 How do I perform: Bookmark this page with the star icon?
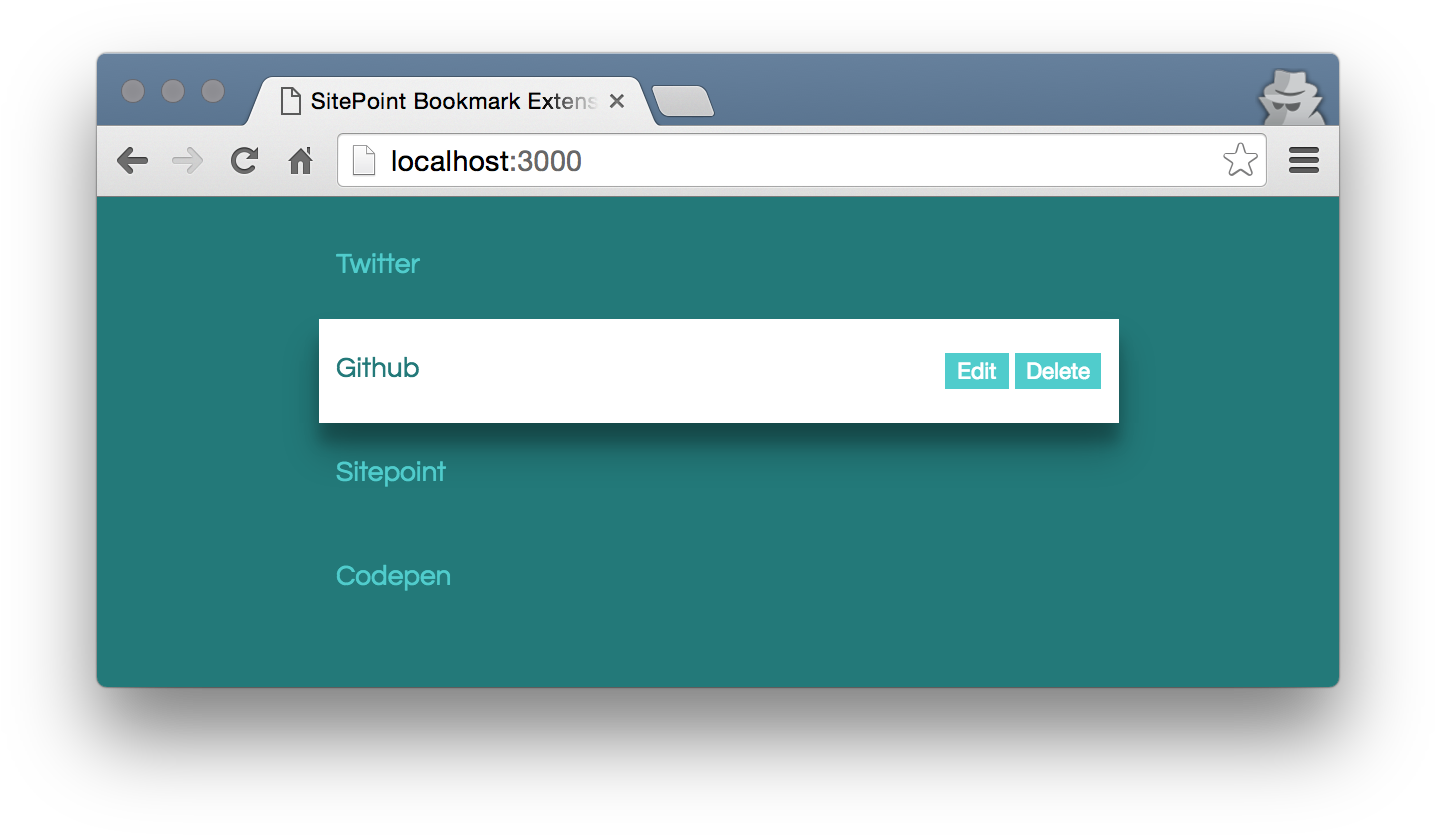1240,160
